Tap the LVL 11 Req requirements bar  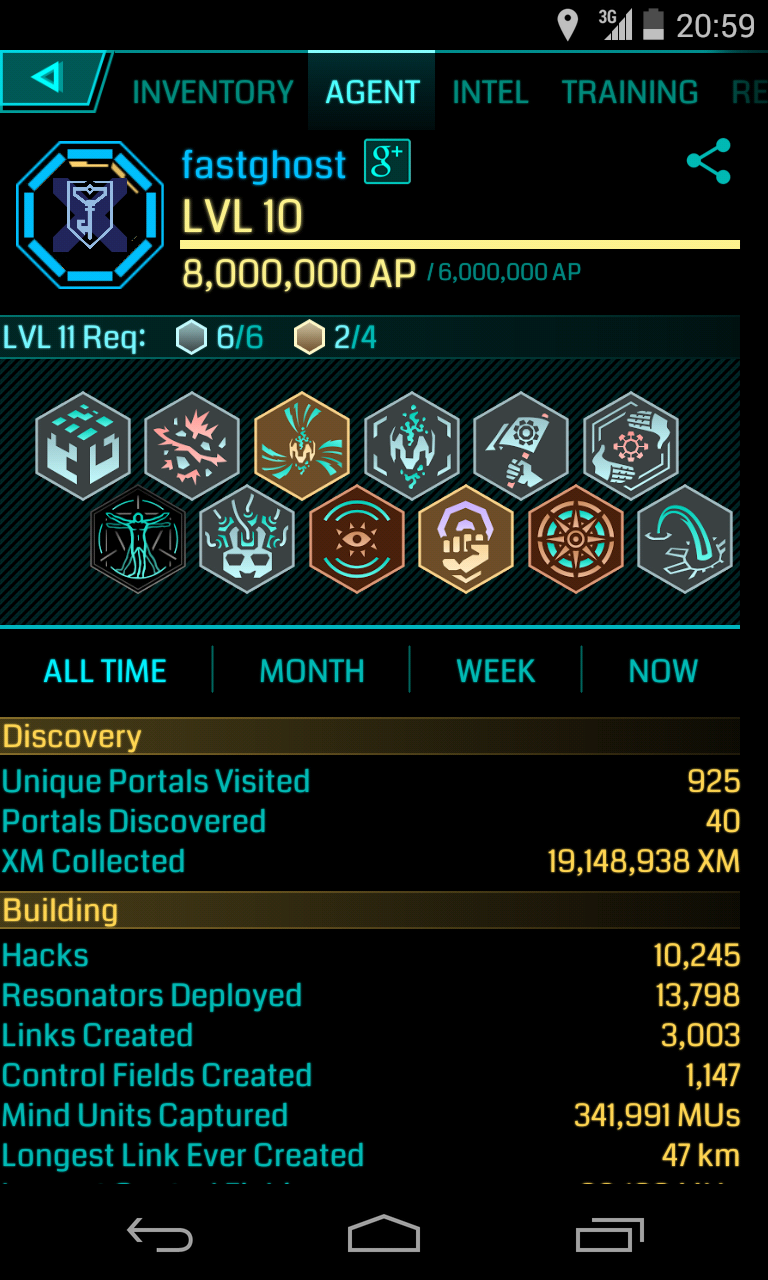click(370, 337)
